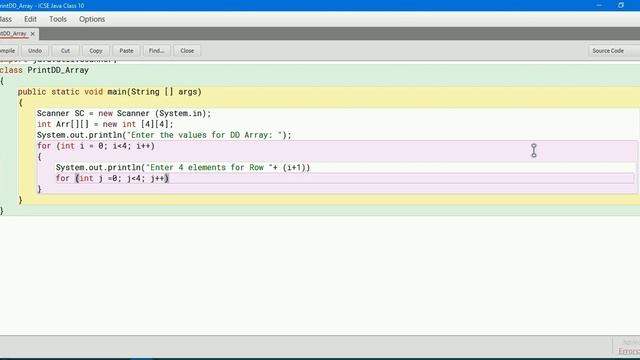640x360 pixels.
Task: Click the int Arr[][] declaration line
Action: click(x=105, y=124)
